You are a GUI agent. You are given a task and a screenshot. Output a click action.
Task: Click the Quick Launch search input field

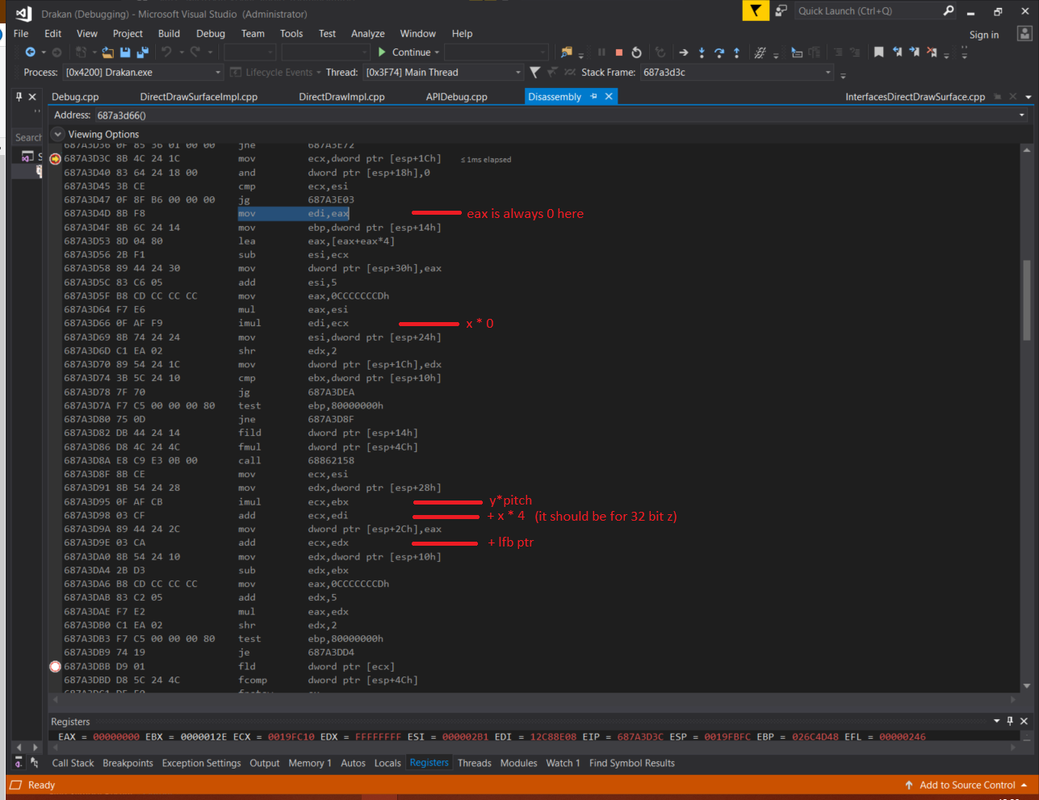point(868,11)
